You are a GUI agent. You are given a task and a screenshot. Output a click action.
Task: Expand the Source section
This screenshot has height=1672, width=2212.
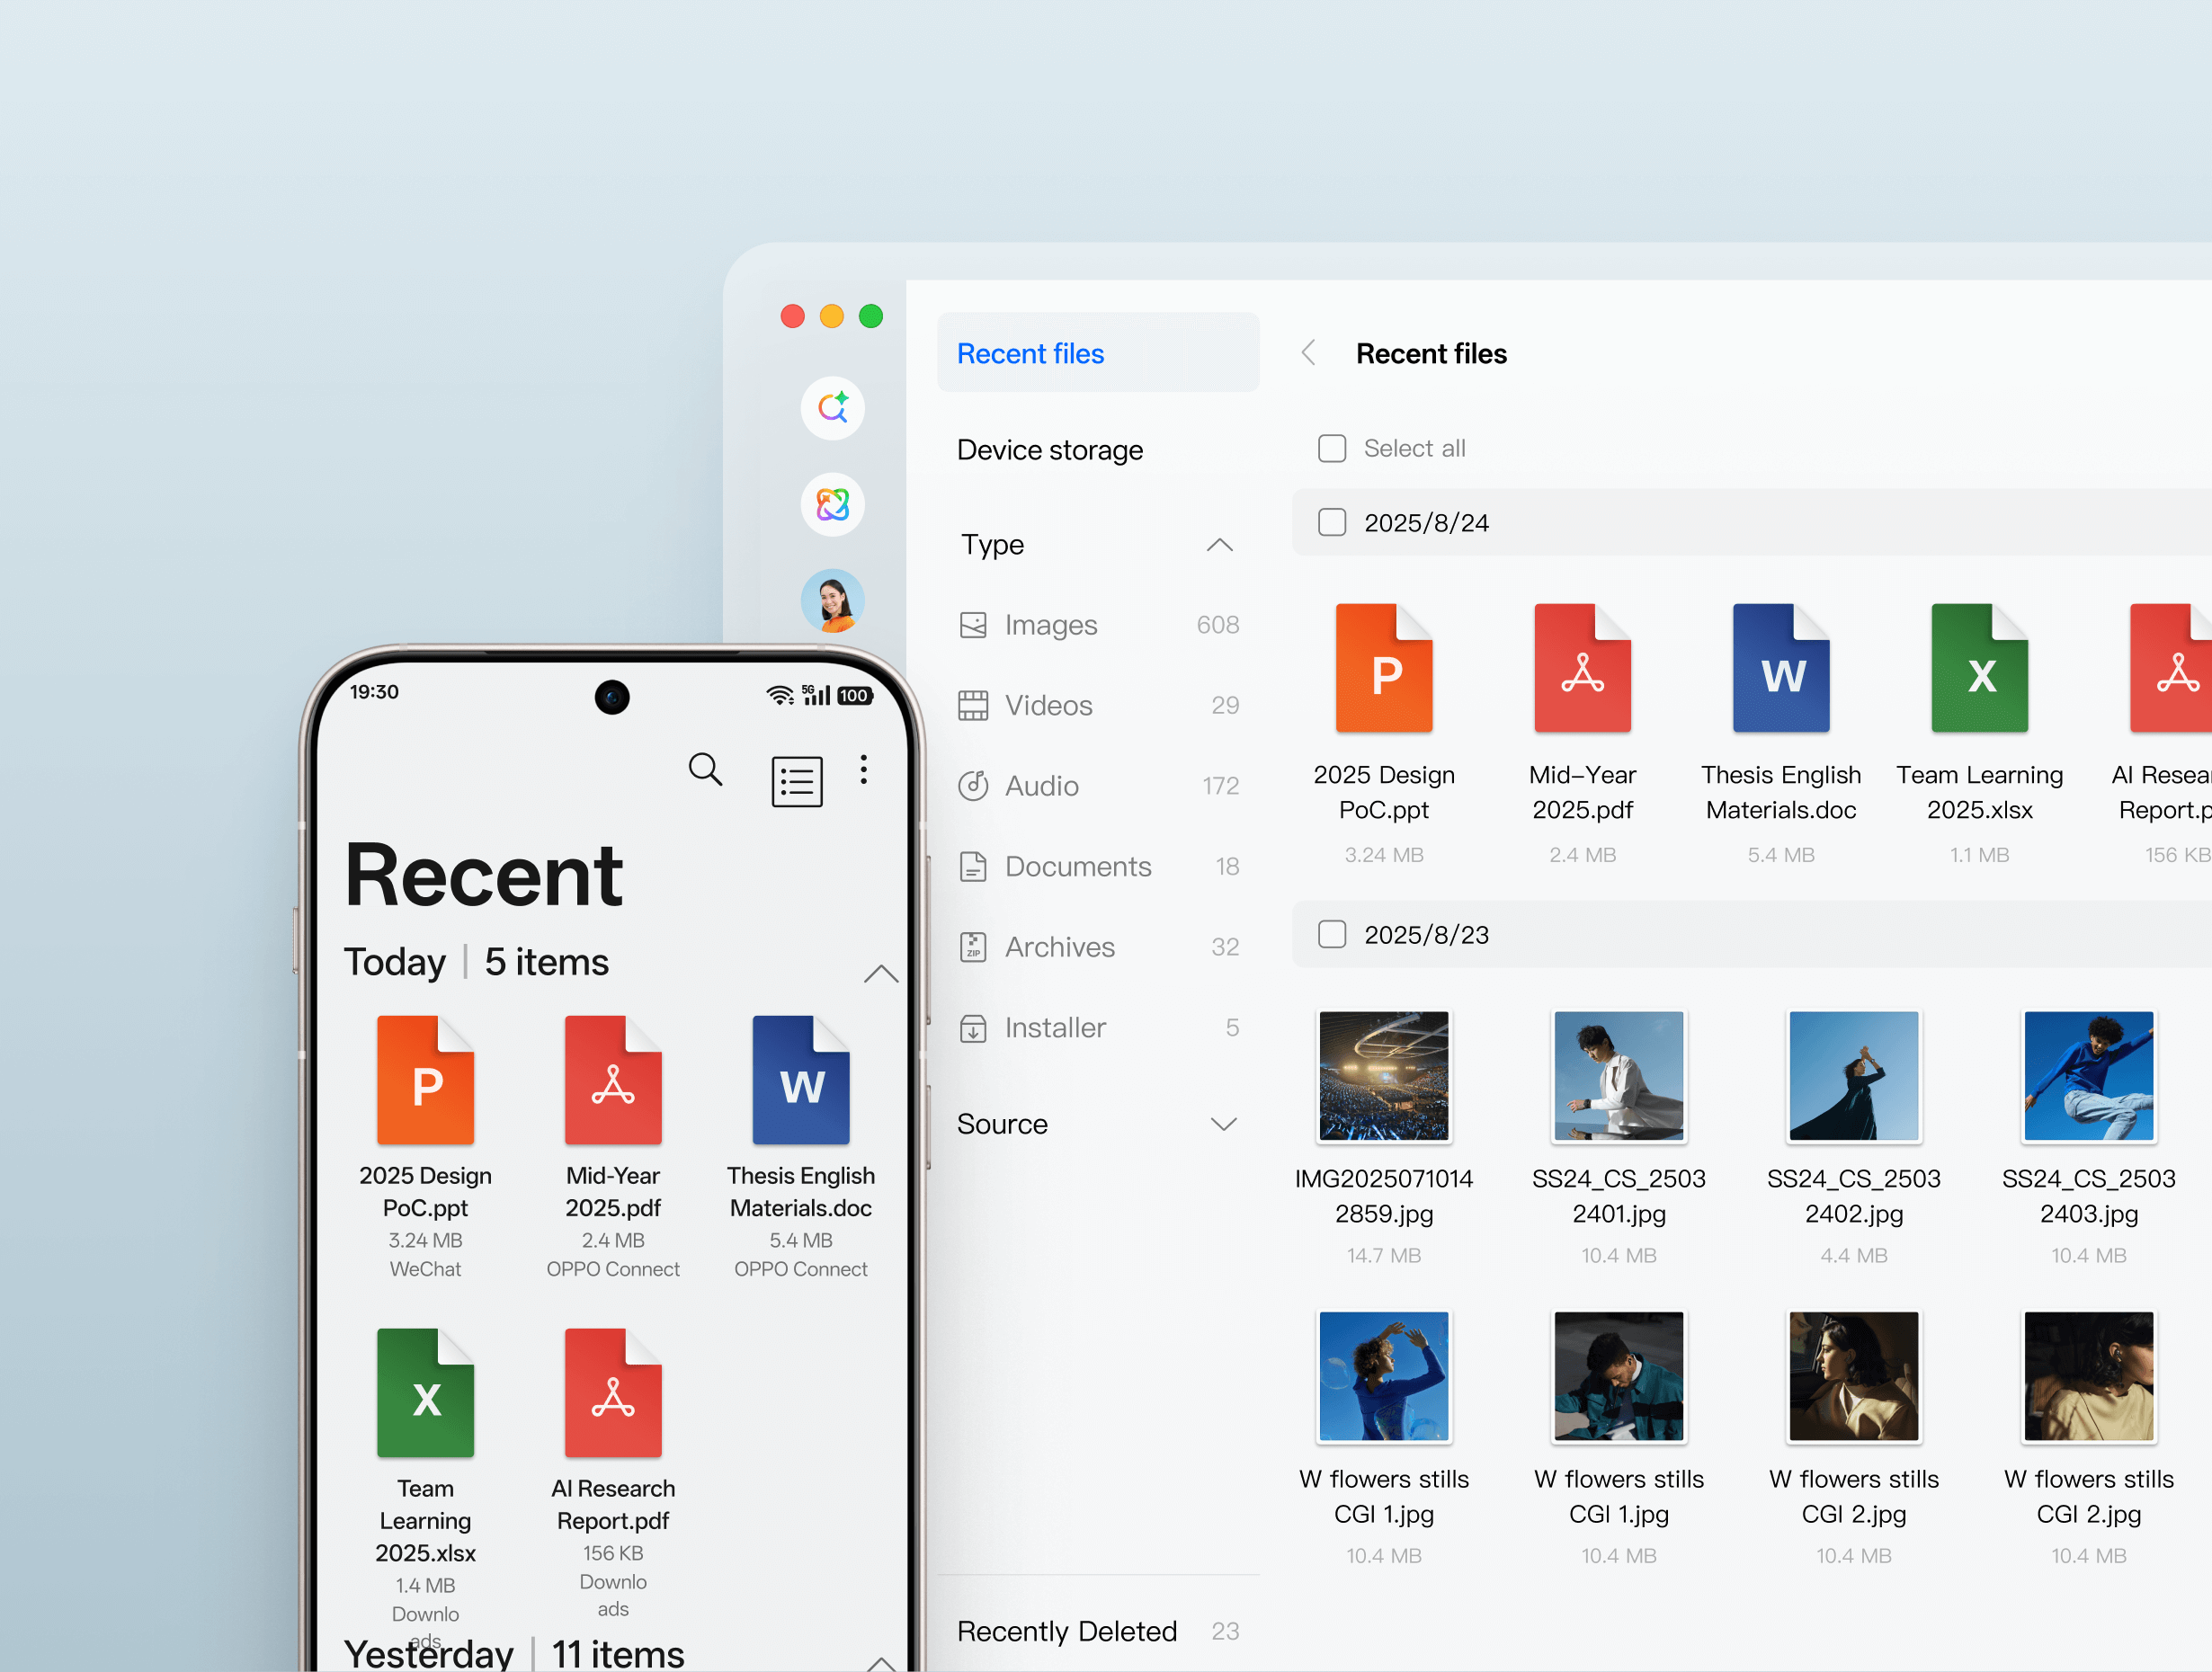1224,1124
